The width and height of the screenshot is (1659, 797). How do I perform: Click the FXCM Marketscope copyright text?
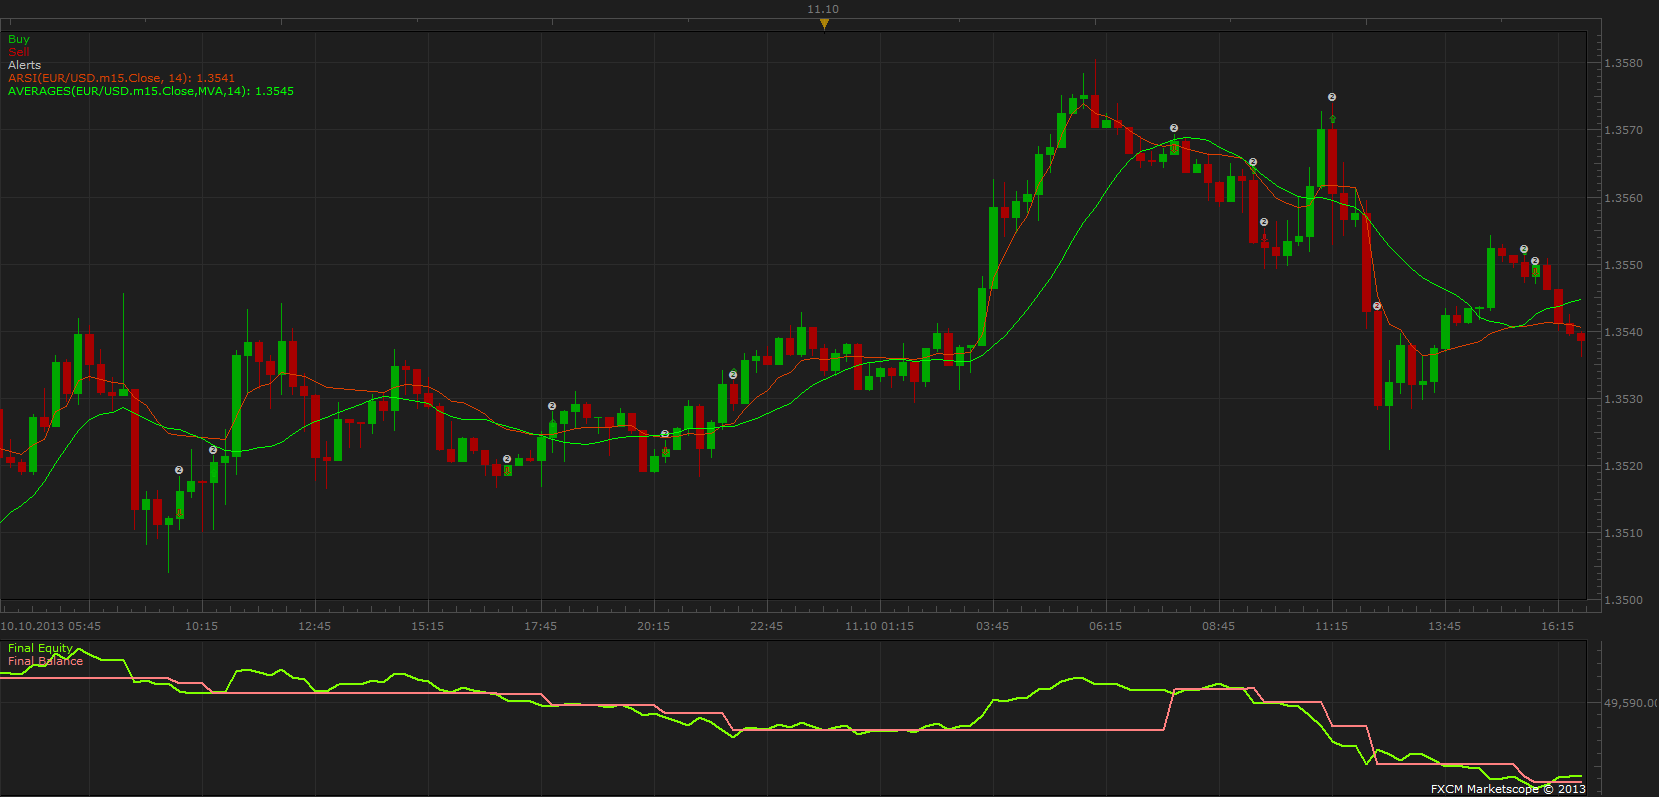(1508, 789)
